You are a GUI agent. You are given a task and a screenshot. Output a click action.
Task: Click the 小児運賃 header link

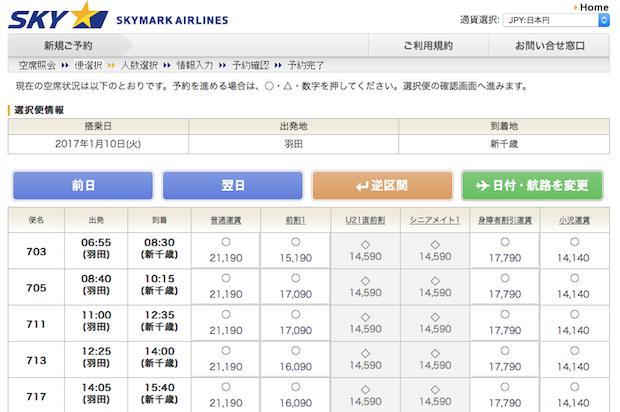573,220
